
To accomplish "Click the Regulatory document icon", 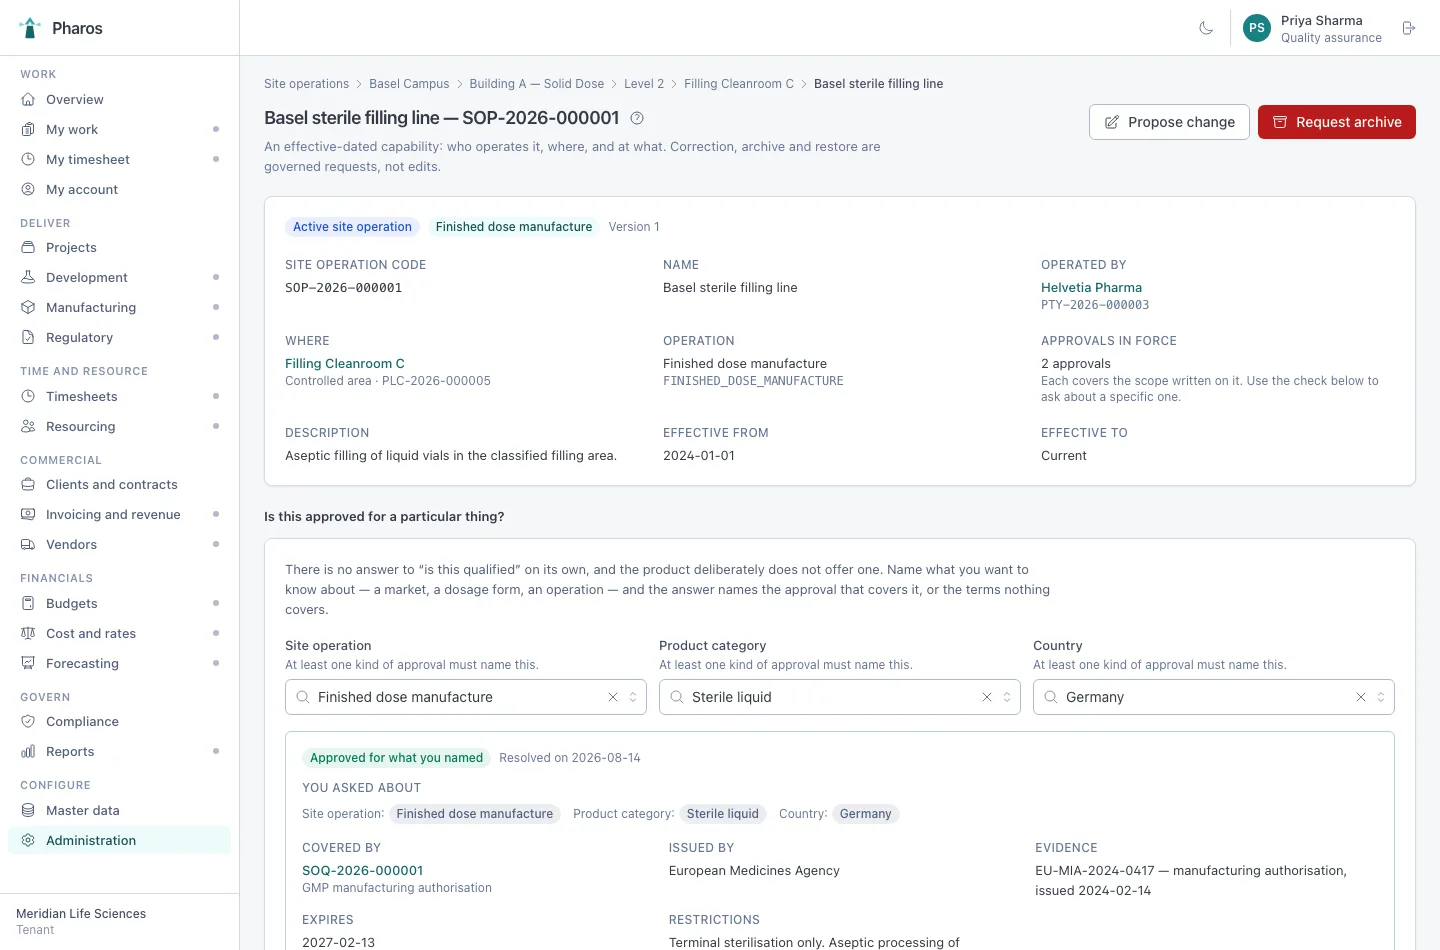I will click(28, 338).
